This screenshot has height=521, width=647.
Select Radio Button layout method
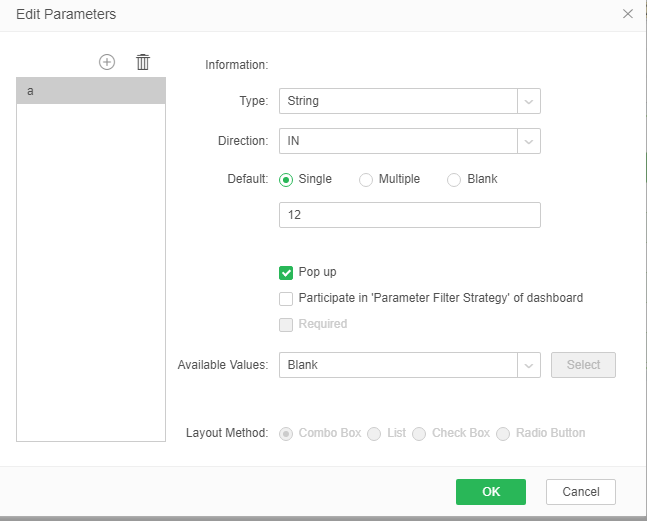coord(503,434)
